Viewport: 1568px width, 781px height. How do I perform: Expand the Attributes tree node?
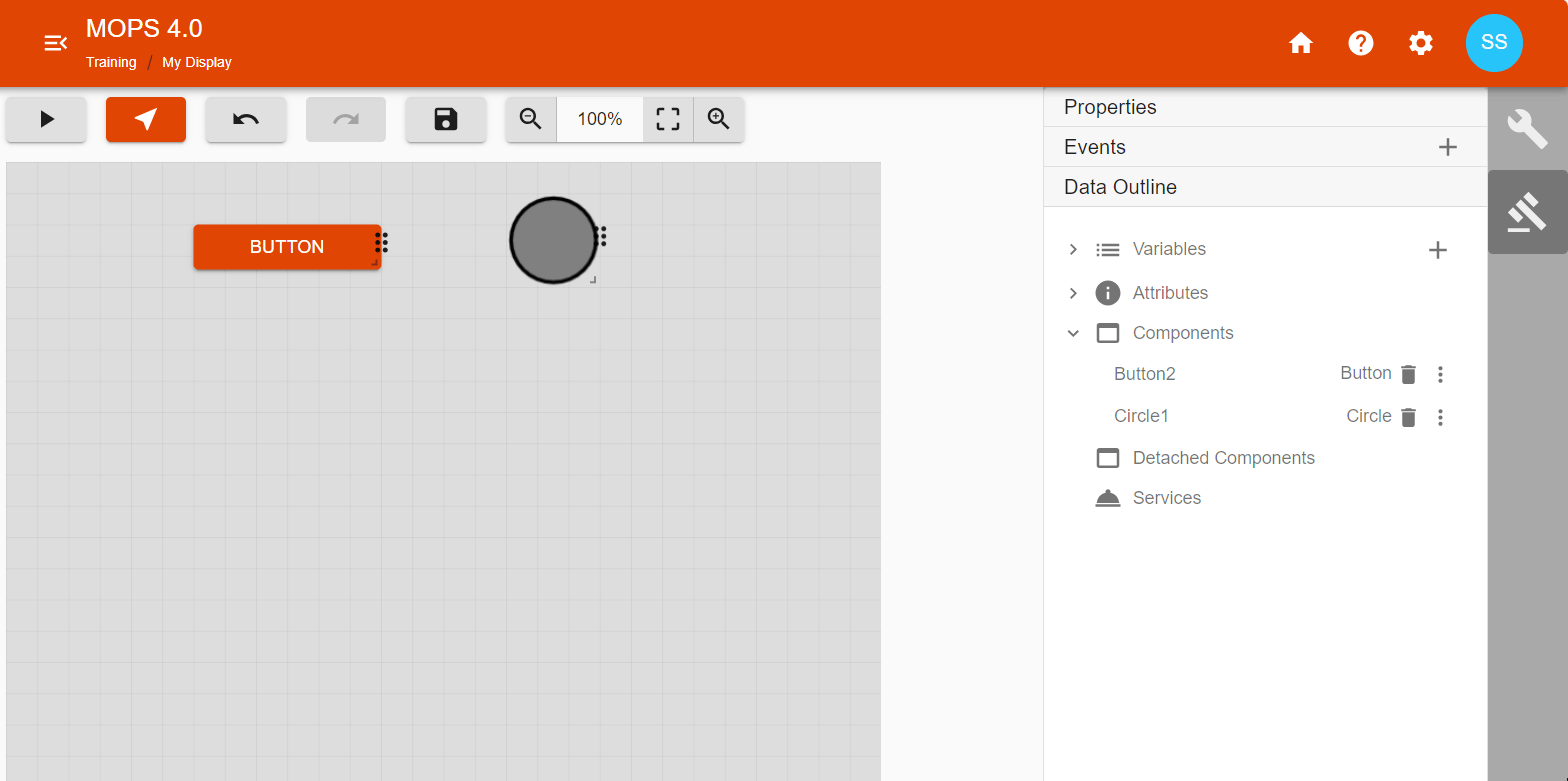pyautogui.click(x=1073, y=293)
